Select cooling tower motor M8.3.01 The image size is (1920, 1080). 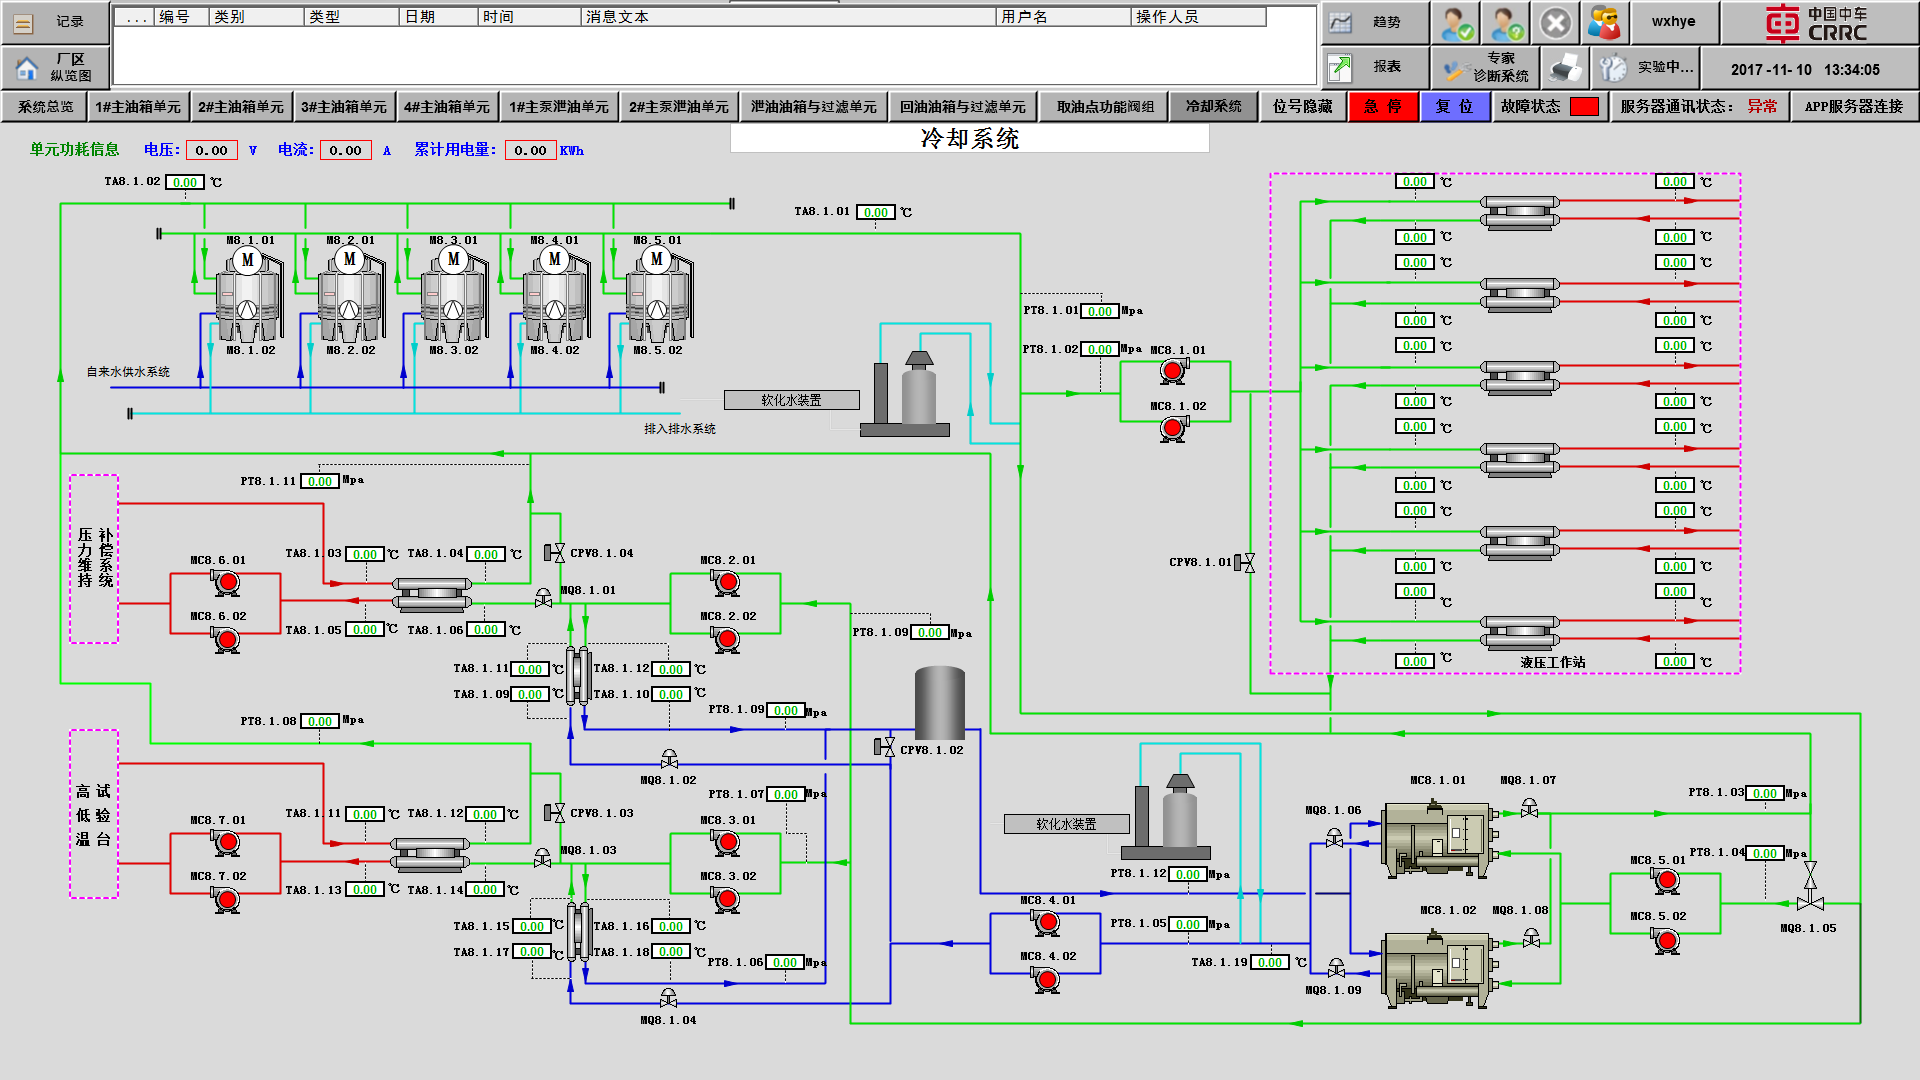click(453, 260)
